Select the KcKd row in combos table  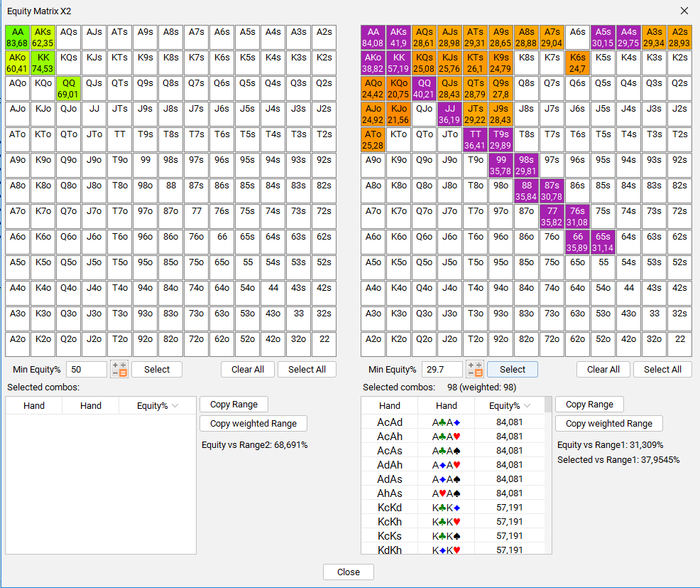click(x=453, y=508)
